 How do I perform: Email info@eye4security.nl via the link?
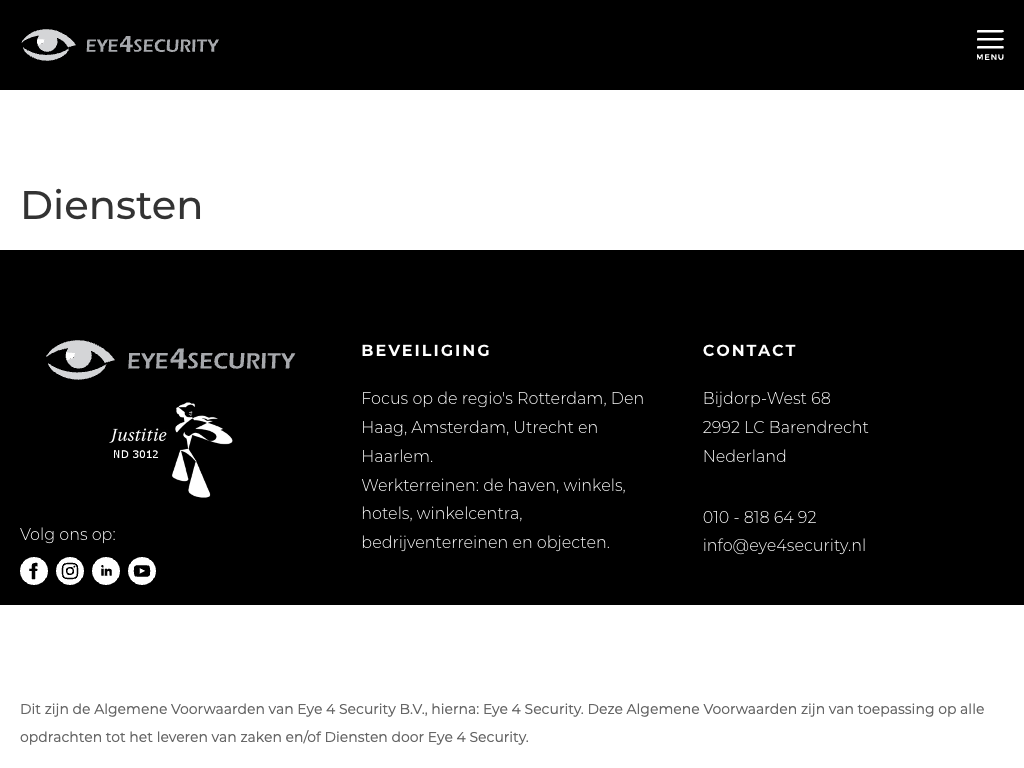(x=784, y=546)
